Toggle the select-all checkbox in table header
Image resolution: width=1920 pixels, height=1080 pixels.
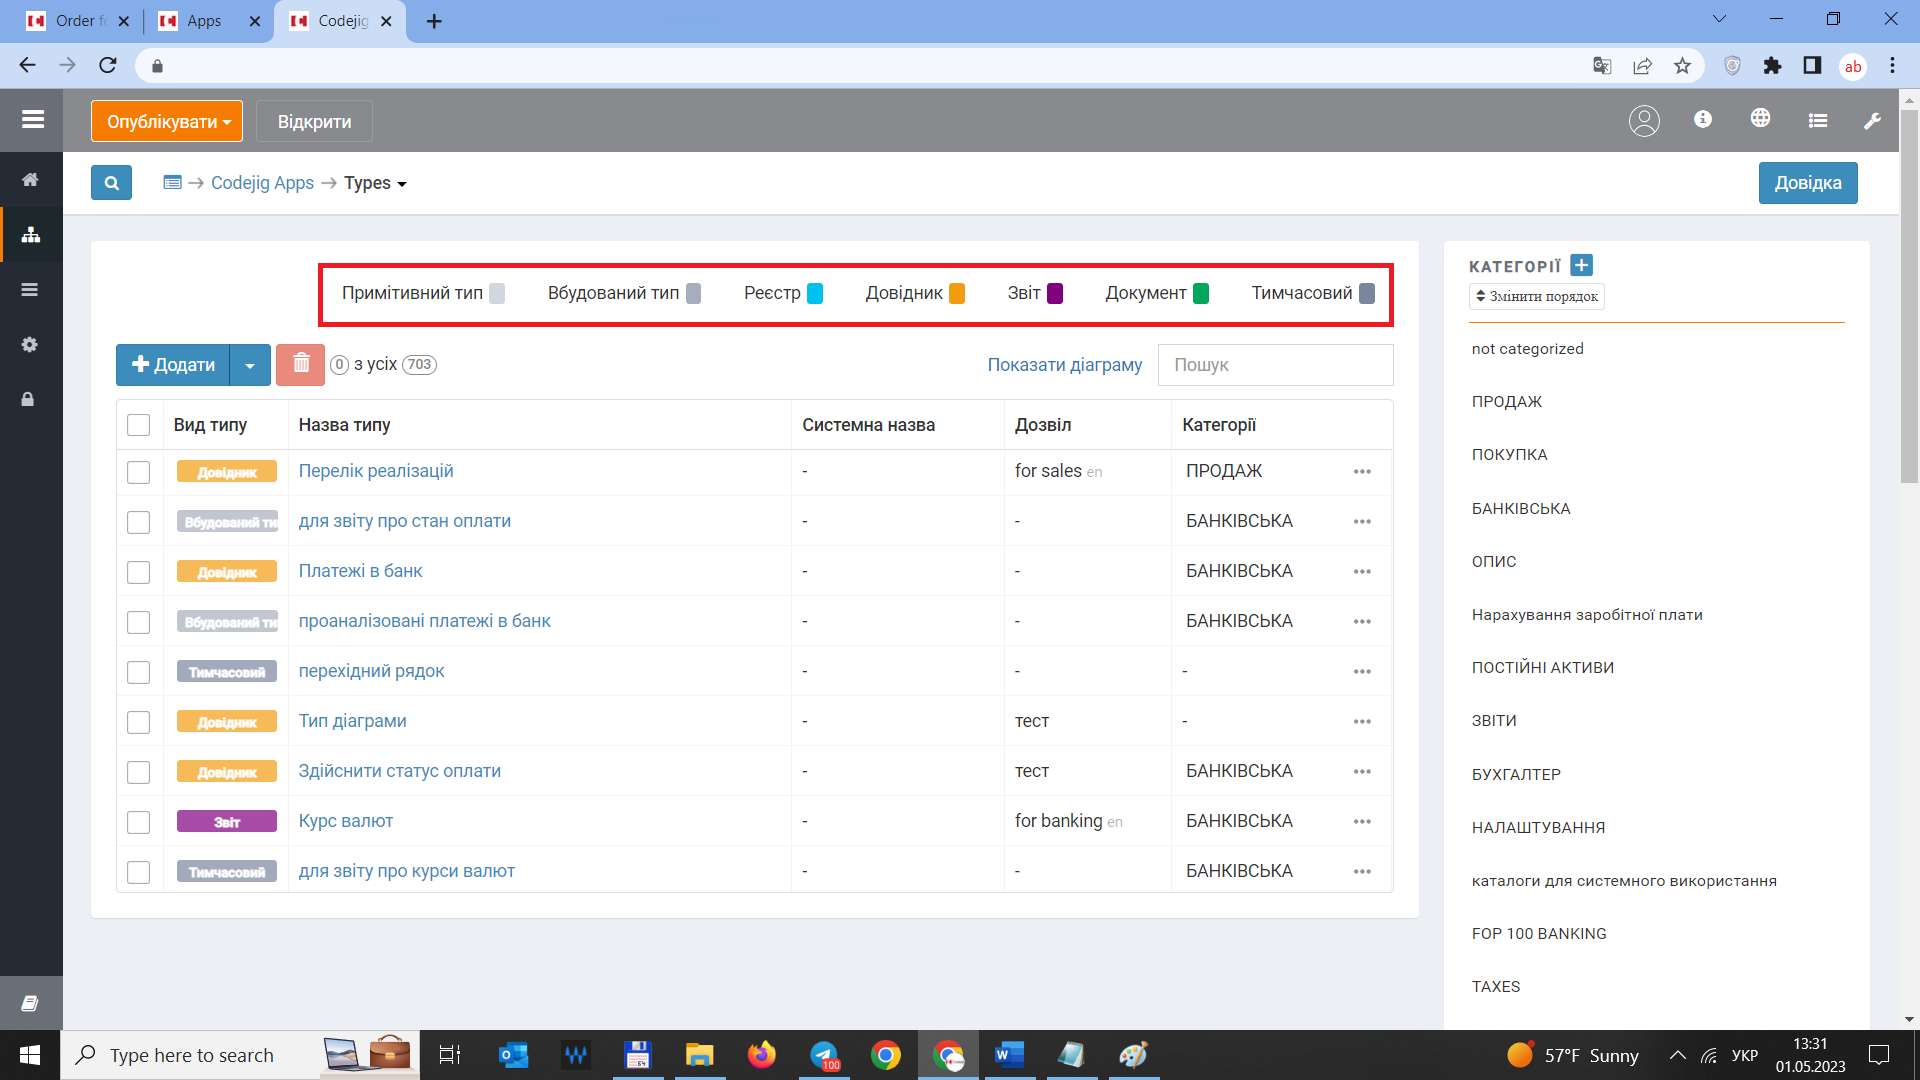coord(139,425)
